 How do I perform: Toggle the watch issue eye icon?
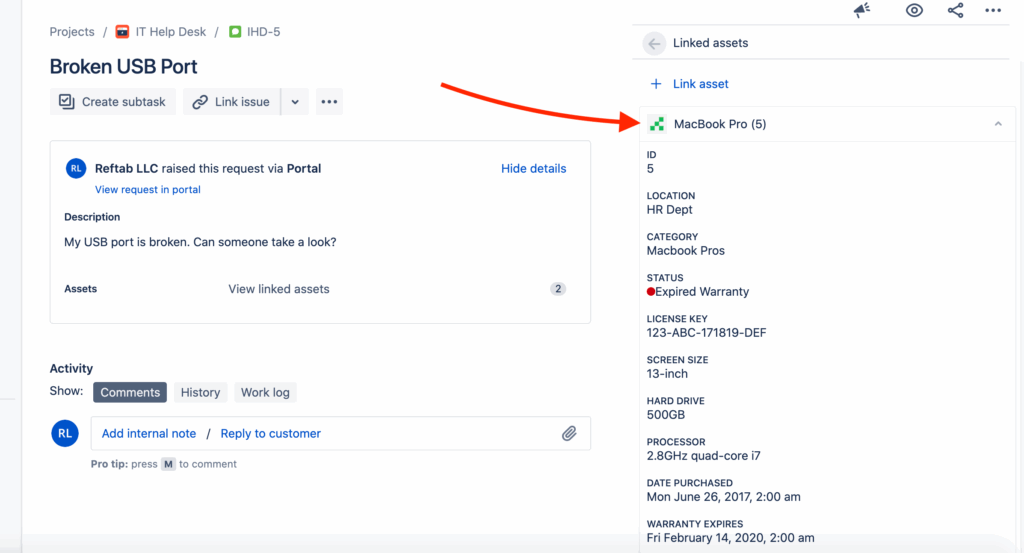(914, 10)
